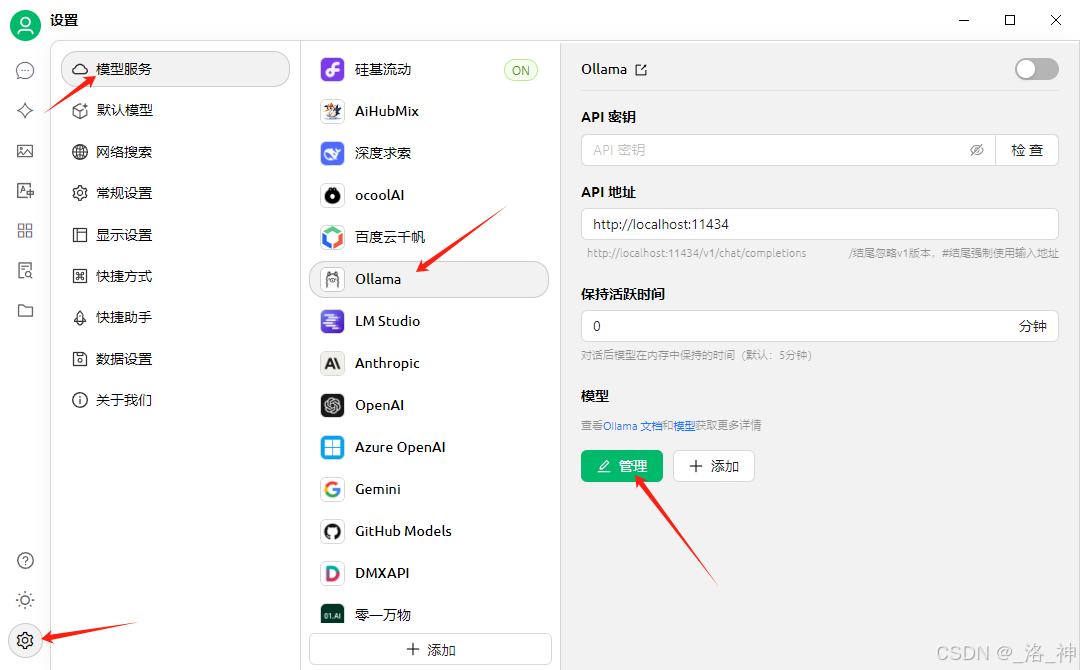Click the Ollama title in detail panel
Viewport: 1080px width, 670px height.
[x=604, y=70]
